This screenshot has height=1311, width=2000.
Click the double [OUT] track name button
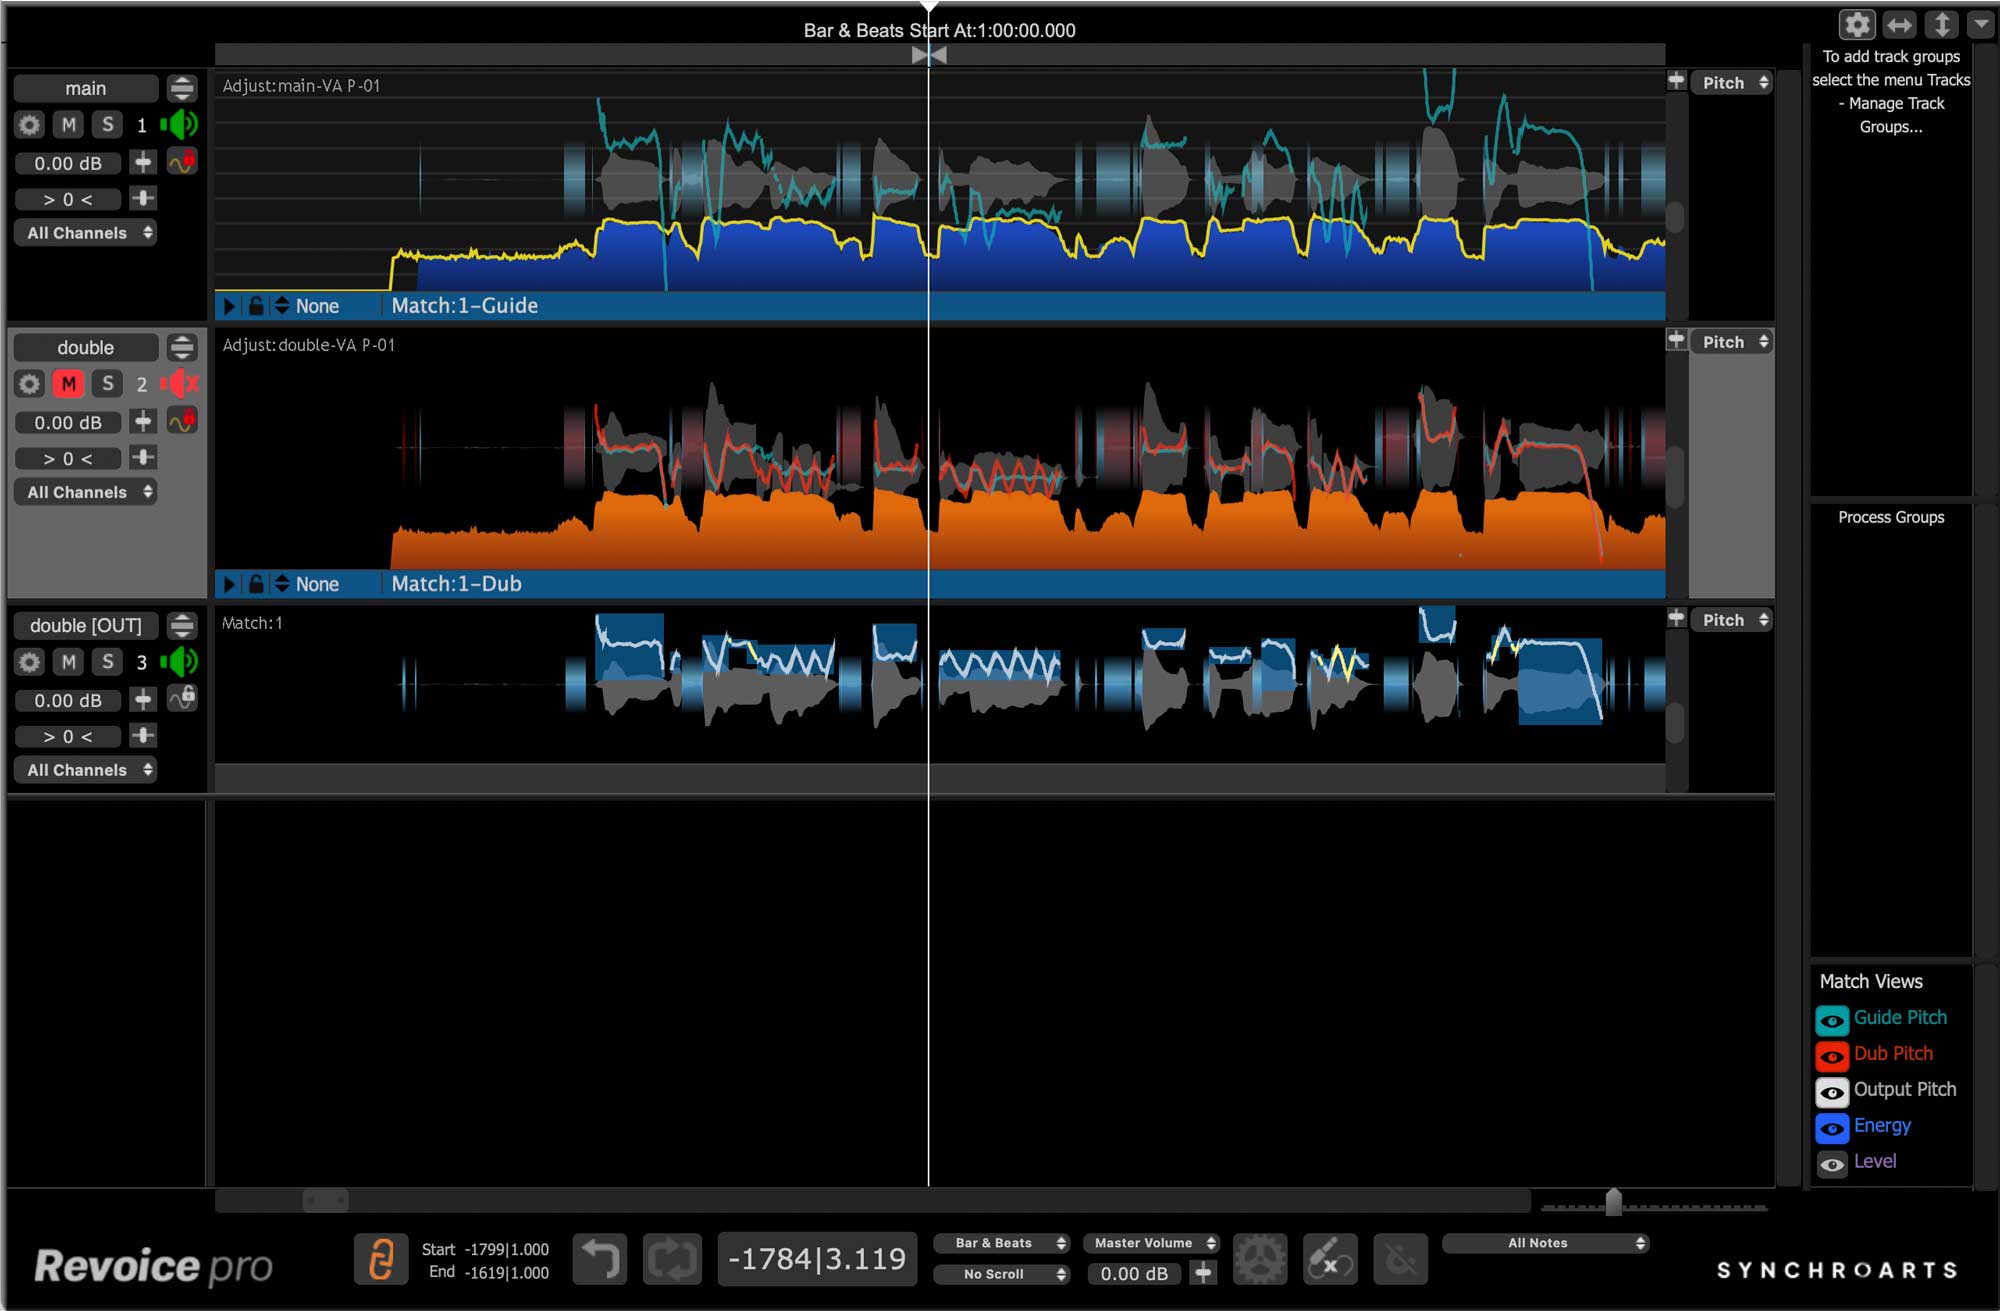(86, 625)
